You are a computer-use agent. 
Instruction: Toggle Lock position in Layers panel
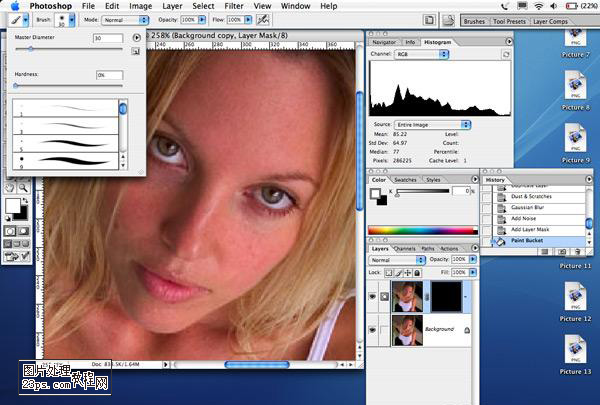tap(408, 273)
